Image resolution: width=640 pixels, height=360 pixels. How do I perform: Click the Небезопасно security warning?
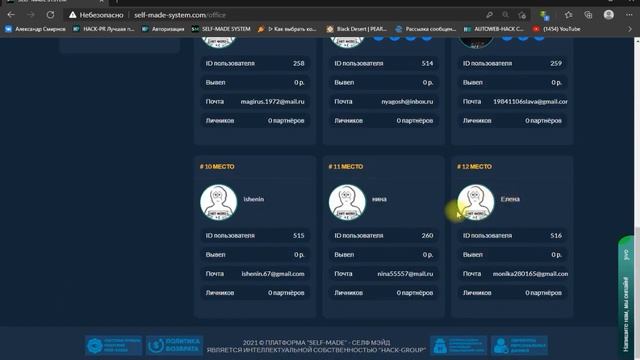[96, 15]
